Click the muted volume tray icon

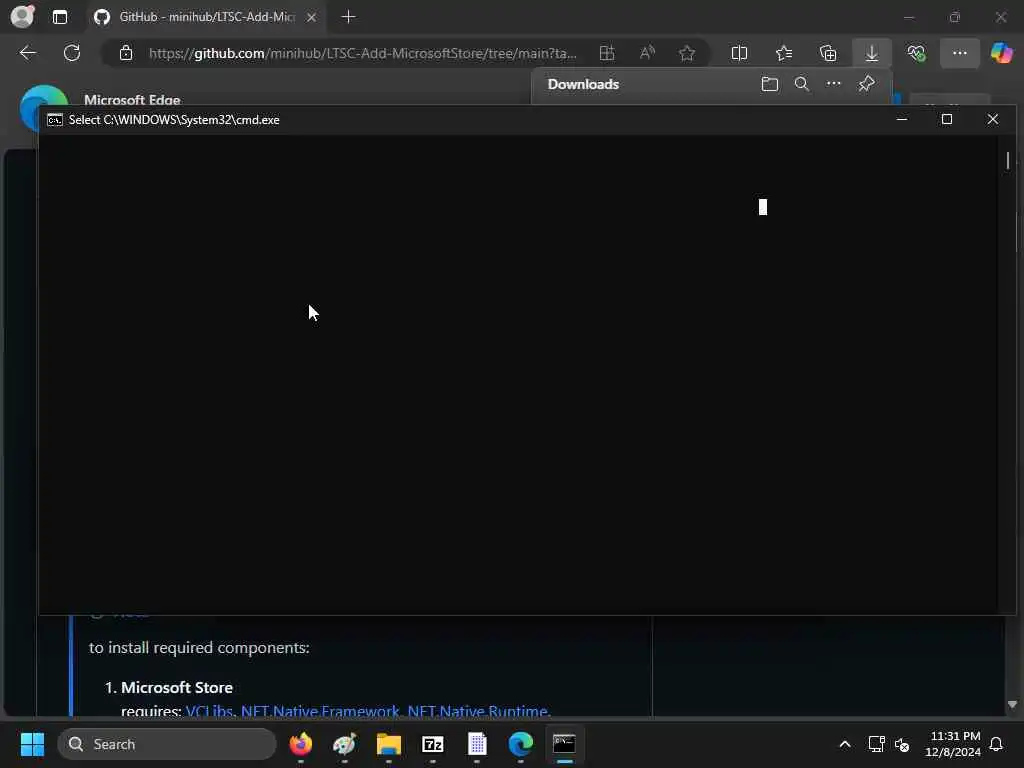point(902,744)
